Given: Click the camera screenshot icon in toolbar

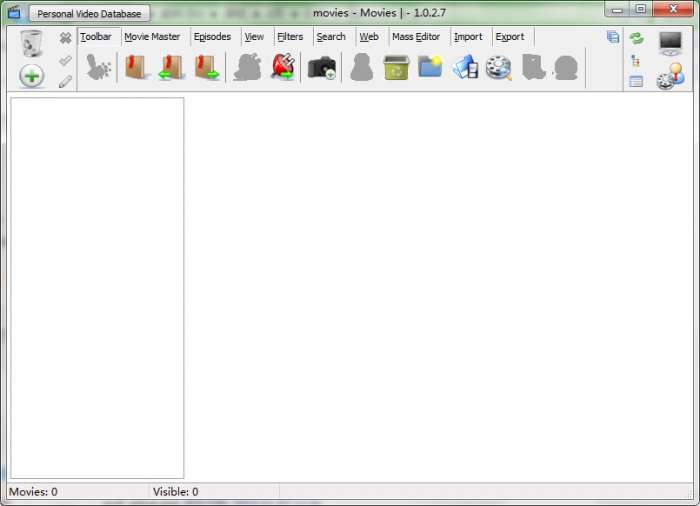Looking at the screenshot, I should [321, 68].
